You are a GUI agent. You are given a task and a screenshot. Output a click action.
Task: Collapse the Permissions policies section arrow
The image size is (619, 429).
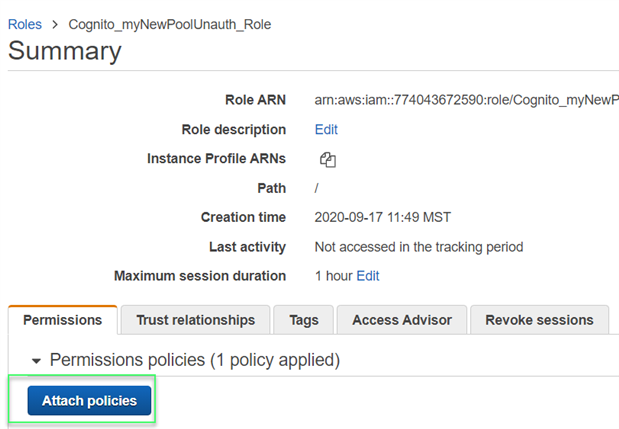point(37,360)
